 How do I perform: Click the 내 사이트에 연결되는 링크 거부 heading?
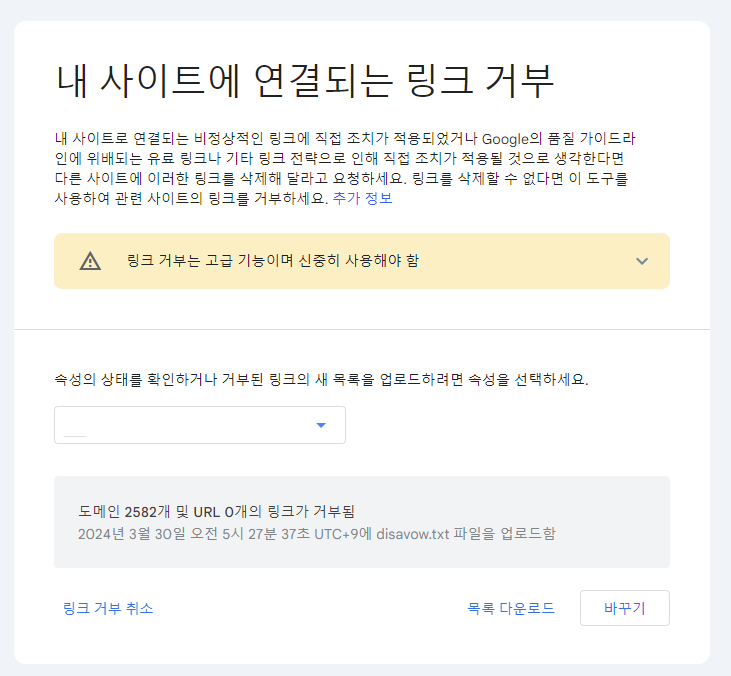tap(305, 81)
